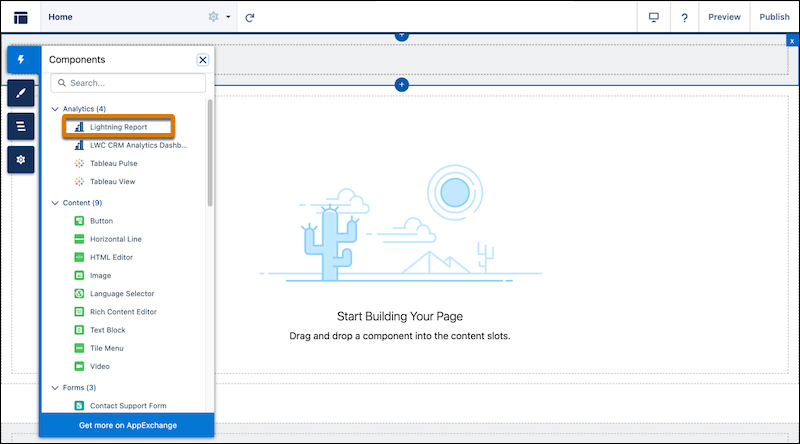Close the header section with blue x
Image resolution: width=800 pixels, height=444 pixels.
click(x=792, y=41)
